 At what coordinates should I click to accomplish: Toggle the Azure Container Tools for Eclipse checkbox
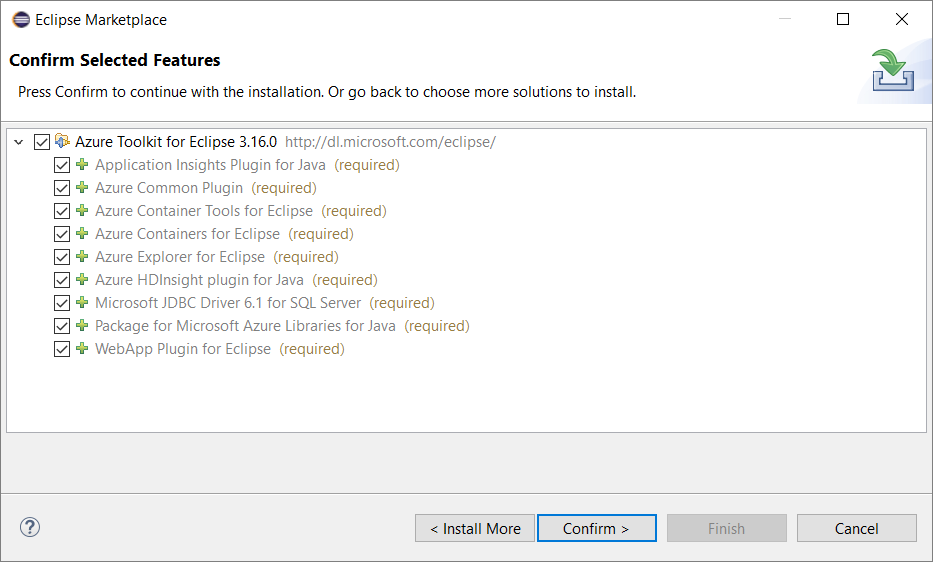(x=62, y=211)
